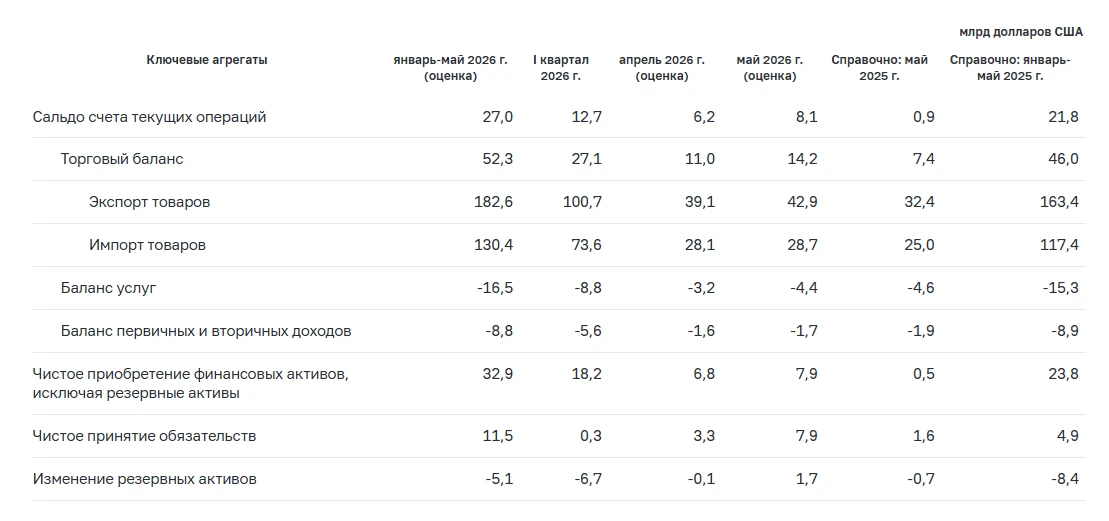Screen dimensions: 1109x521
Task: Select the import value 117,4
Action: click(1059, 245)
